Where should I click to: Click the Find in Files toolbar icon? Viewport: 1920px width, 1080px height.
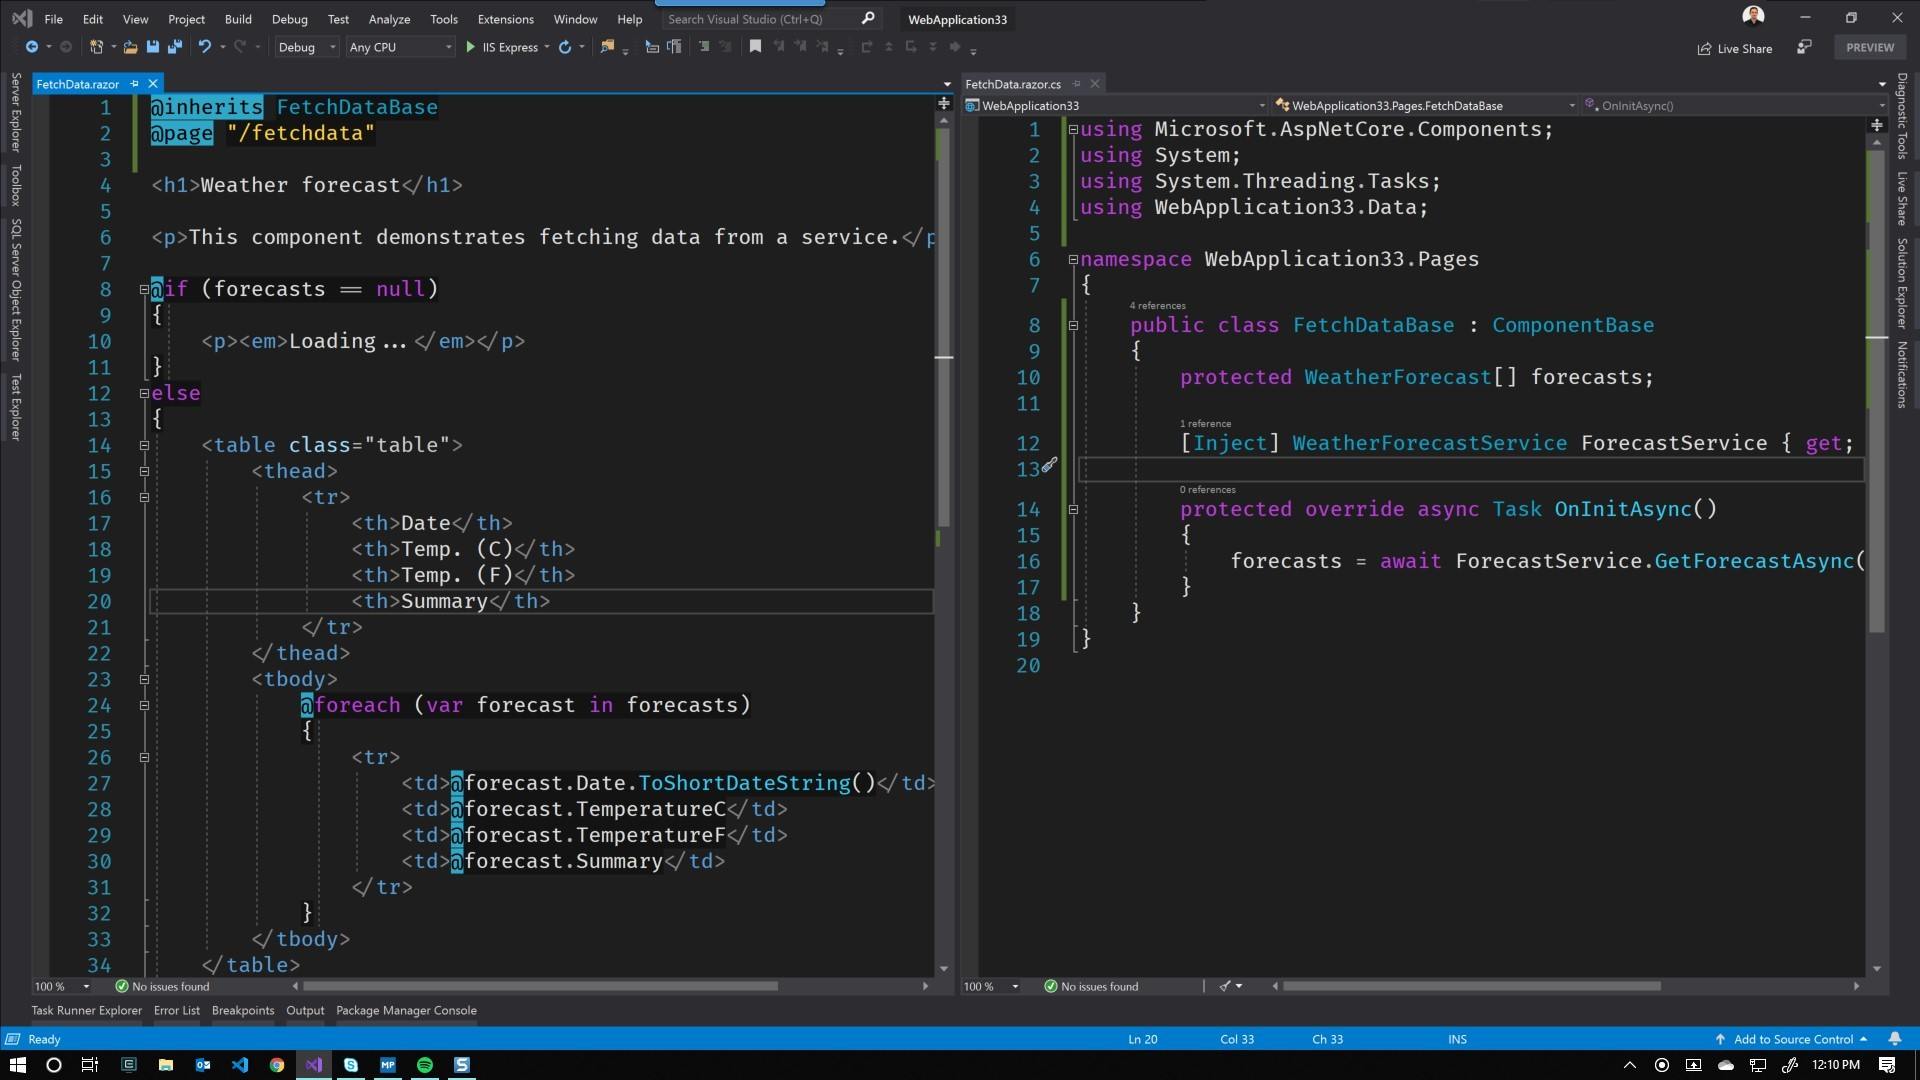click(607, 47)
